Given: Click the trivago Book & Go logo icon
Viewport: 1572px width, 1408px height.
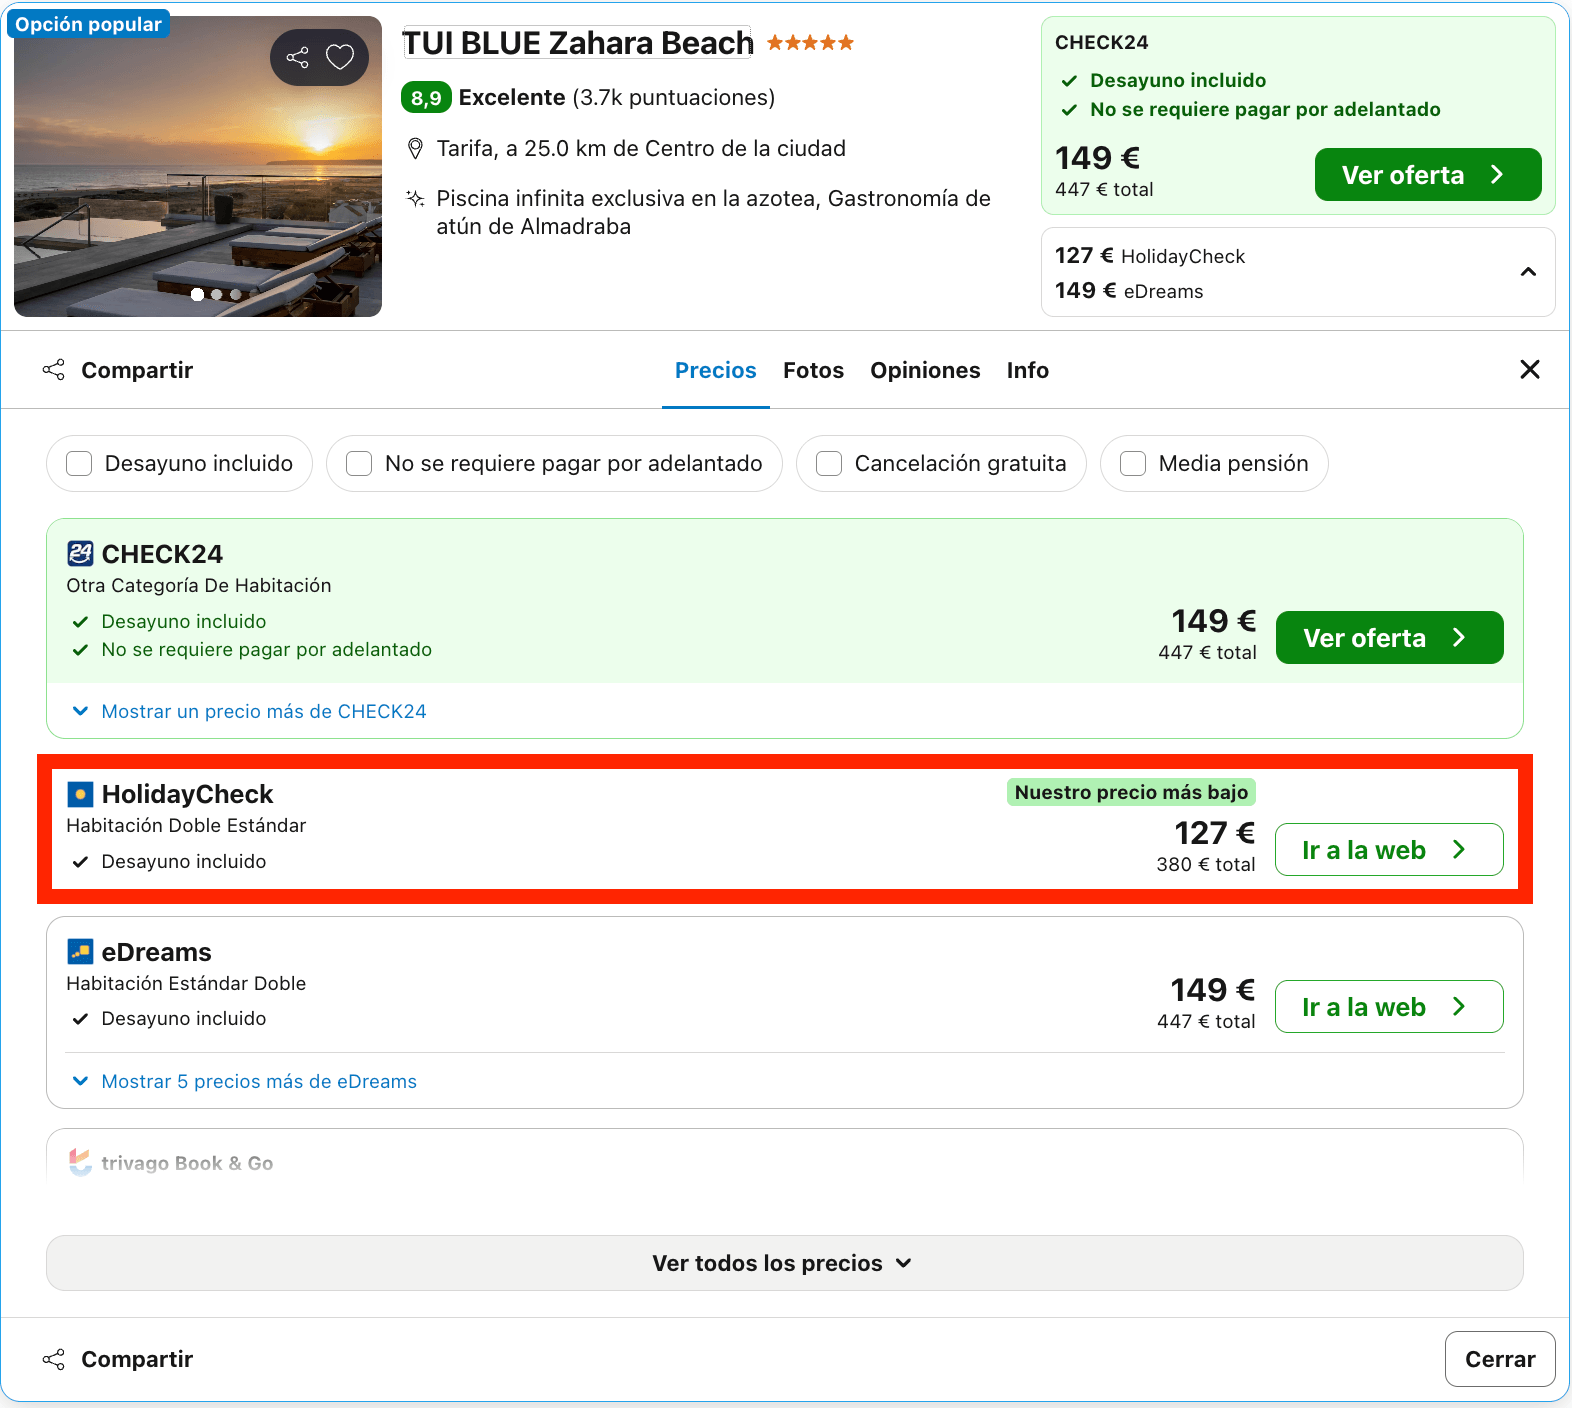Looking at the screenshot, I should click(x=80, y=1162).
